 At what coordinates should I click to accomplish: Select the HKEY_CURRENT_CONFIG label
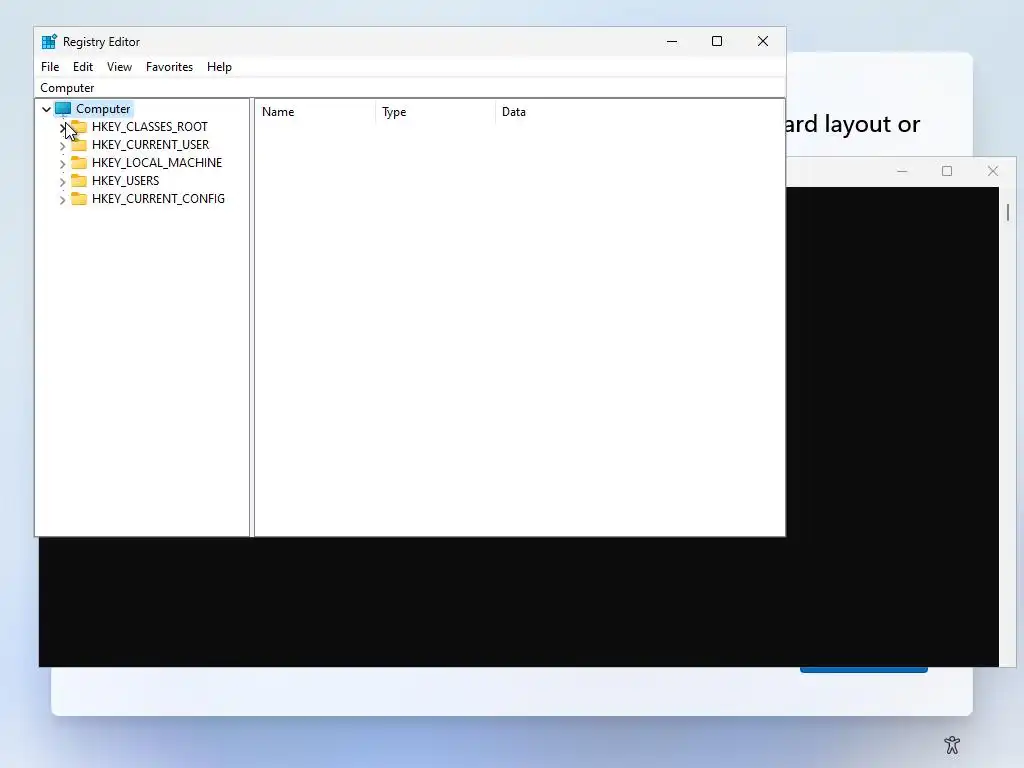click(158, 199)
